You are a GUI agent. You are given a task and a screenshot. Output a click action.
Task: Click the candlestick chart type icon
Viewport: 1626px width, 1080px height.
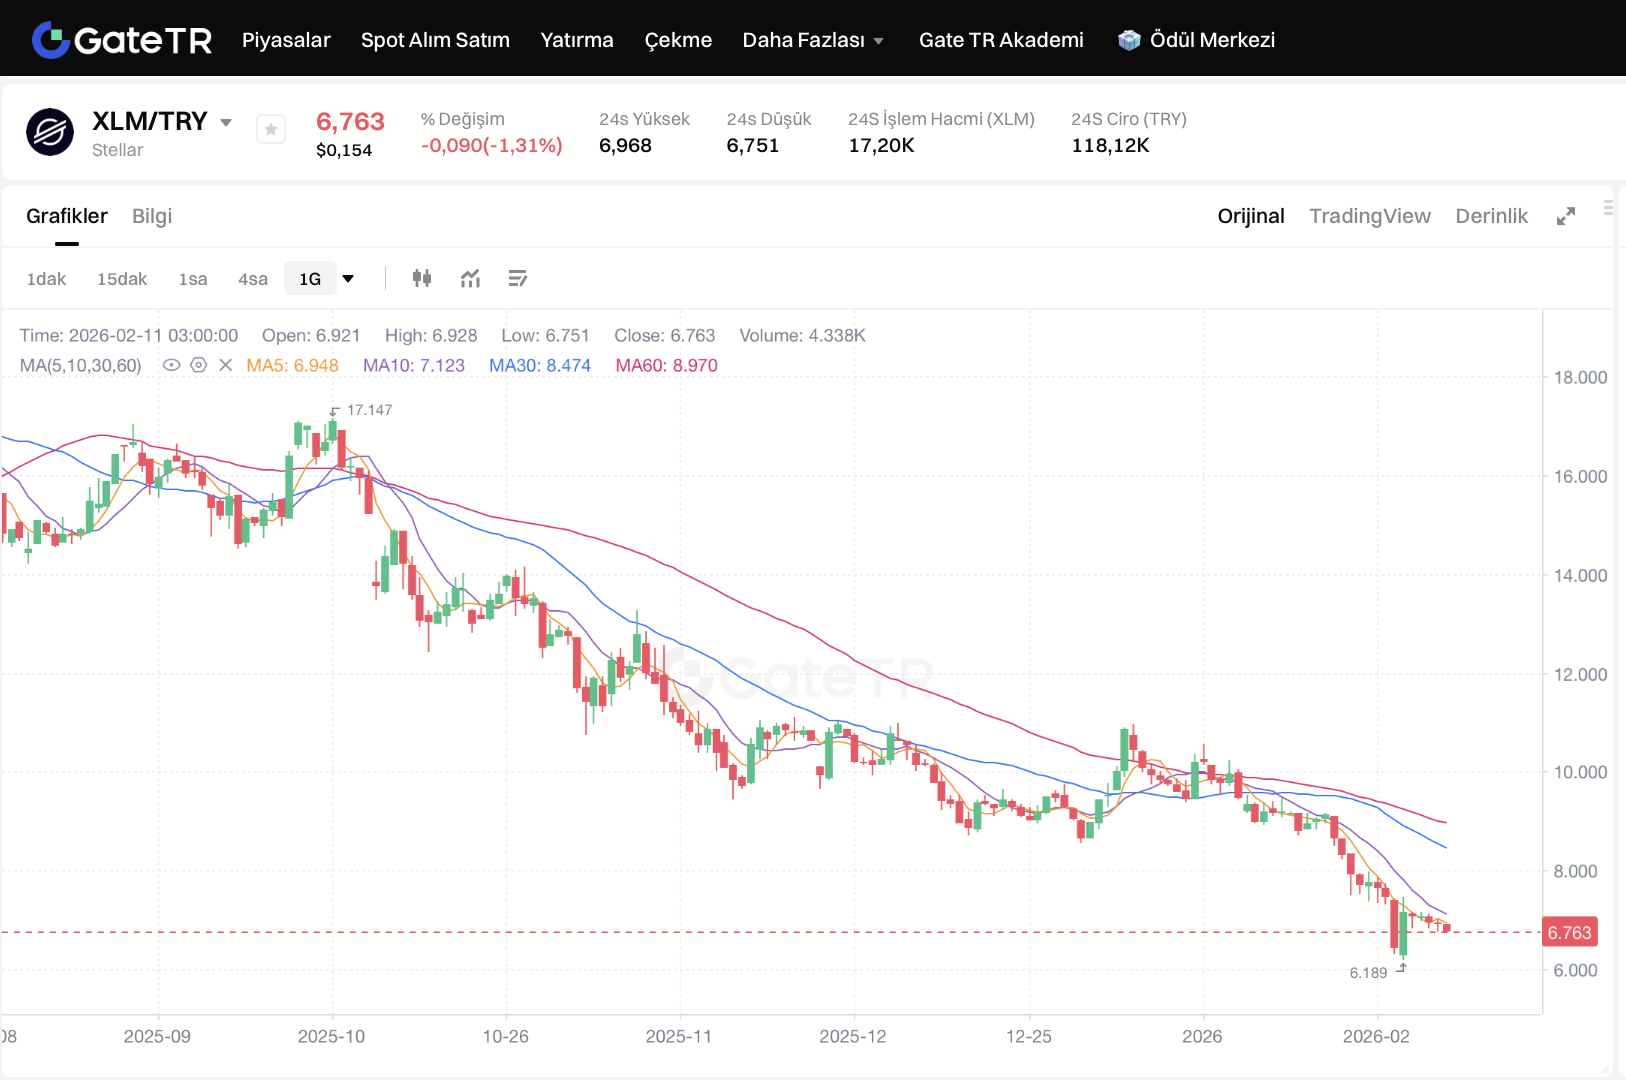pos(422,278)
